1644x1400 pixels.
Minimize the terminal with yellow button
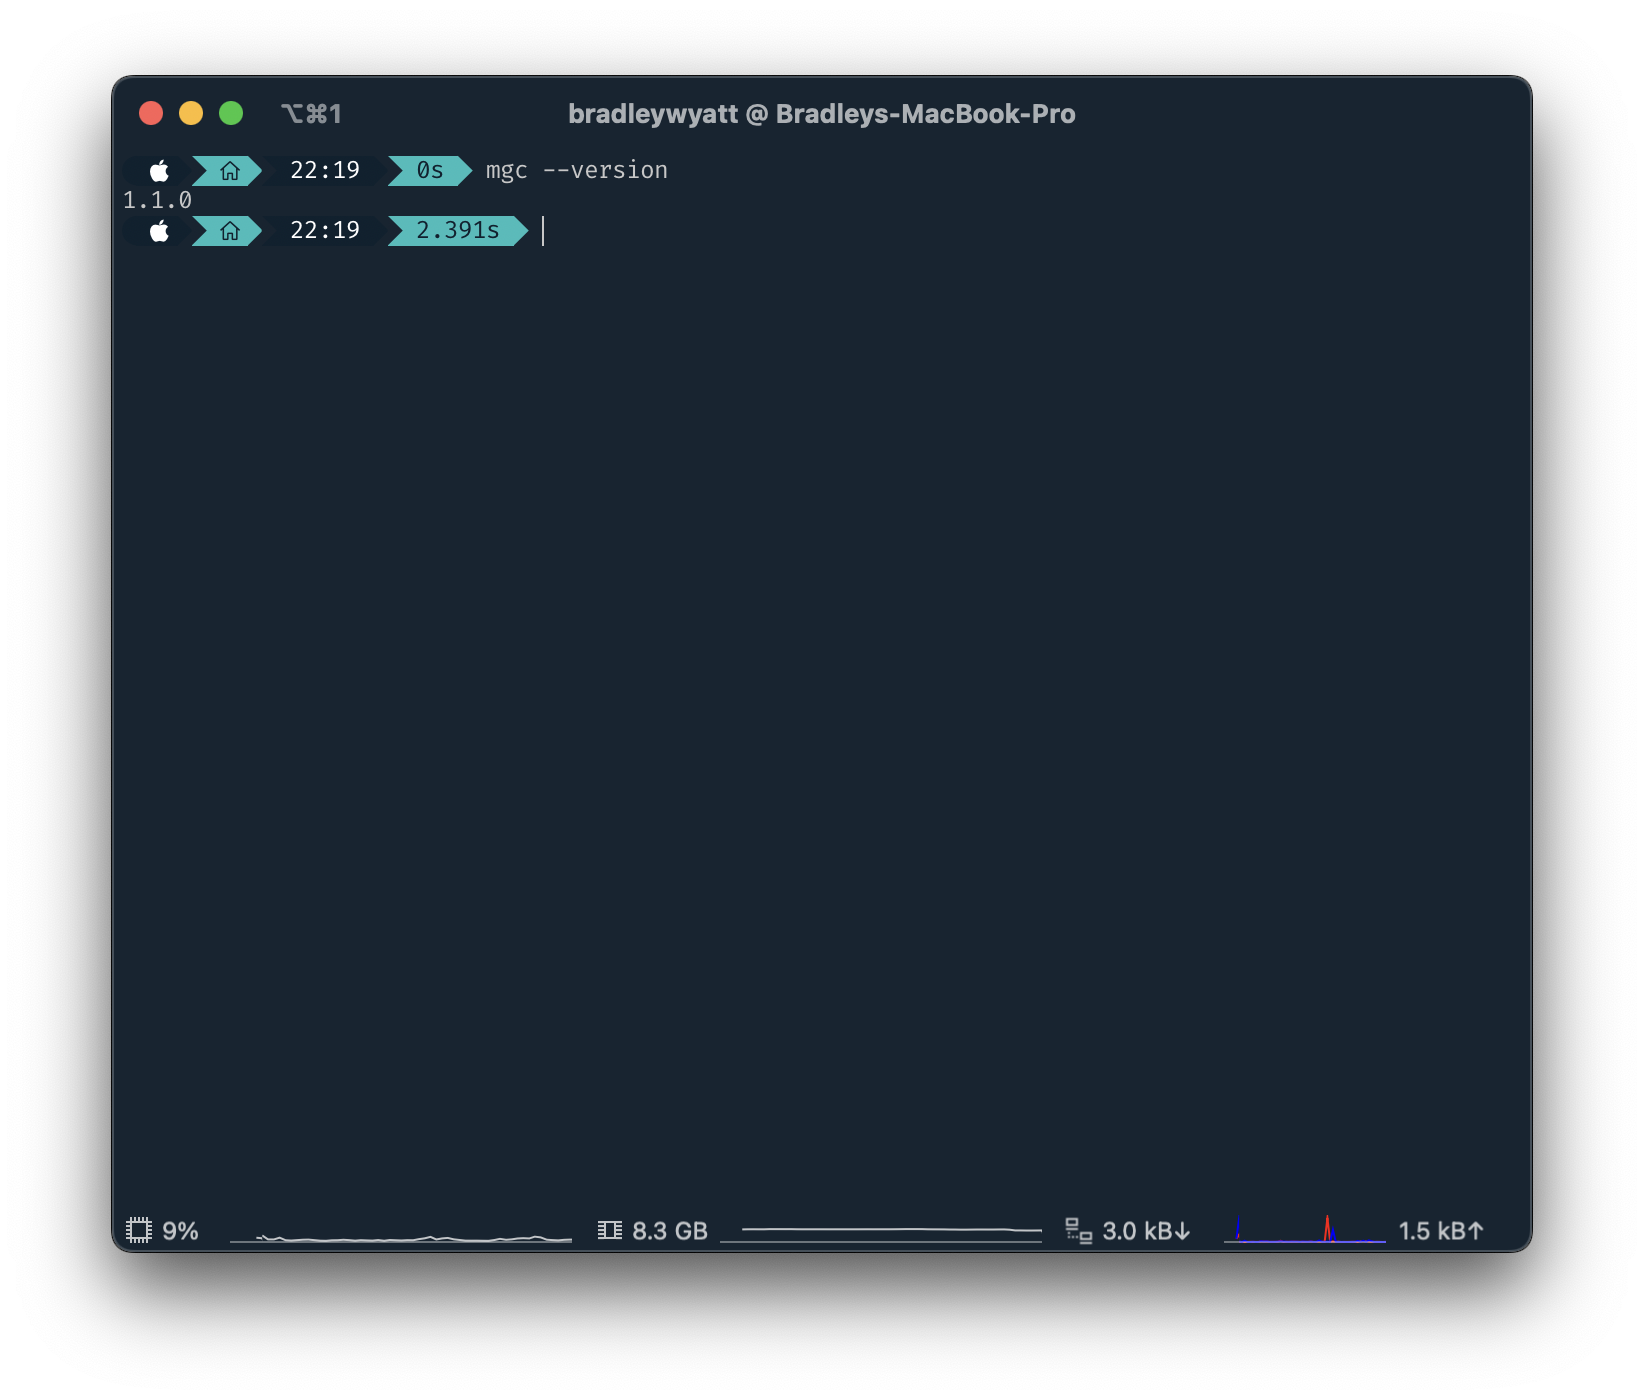coord(191,113)
